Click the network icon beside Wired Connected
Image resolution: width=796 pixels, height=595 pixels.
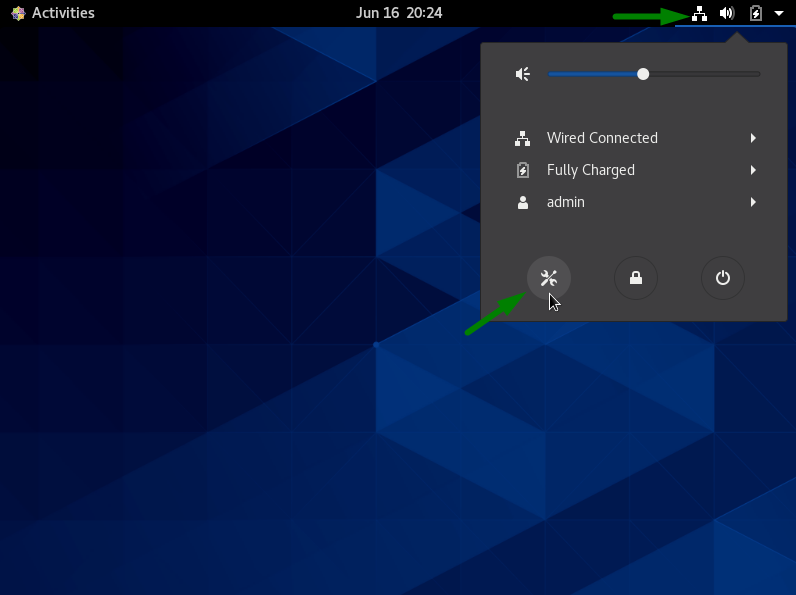pos(522,138)
